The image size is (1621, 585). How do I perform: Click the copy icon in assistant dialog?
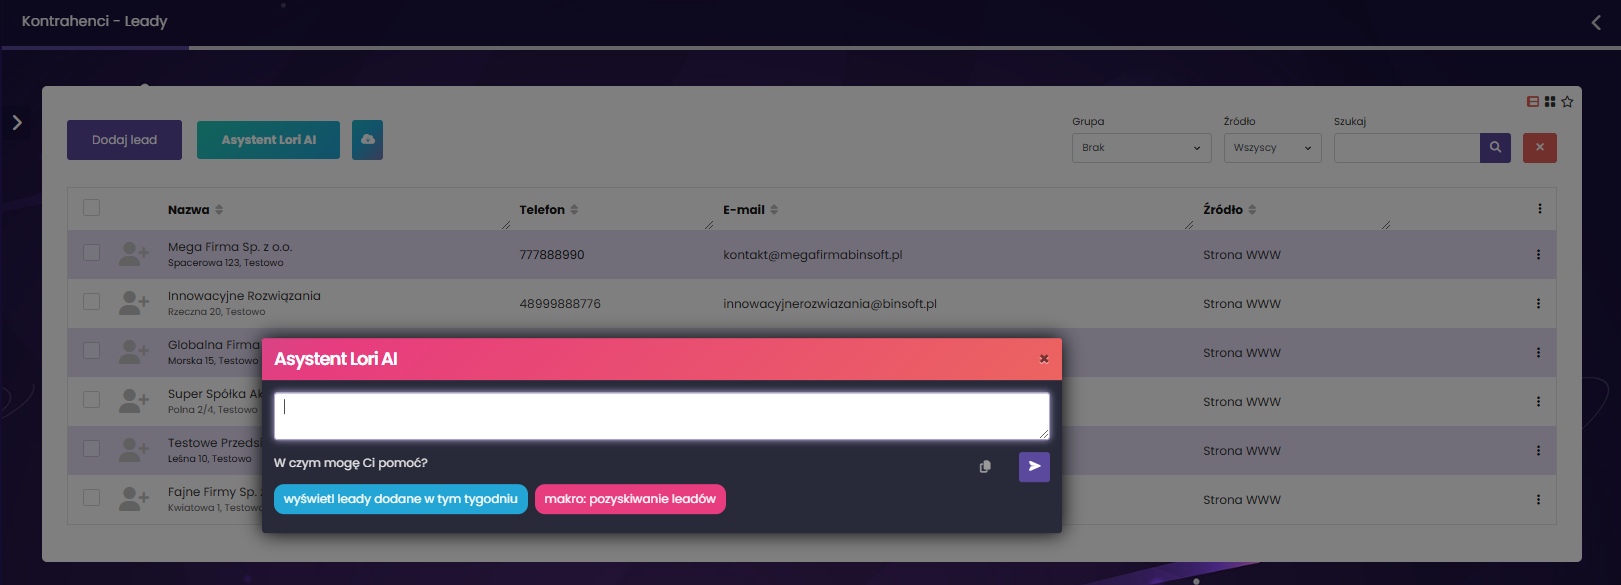click(985, 467)
